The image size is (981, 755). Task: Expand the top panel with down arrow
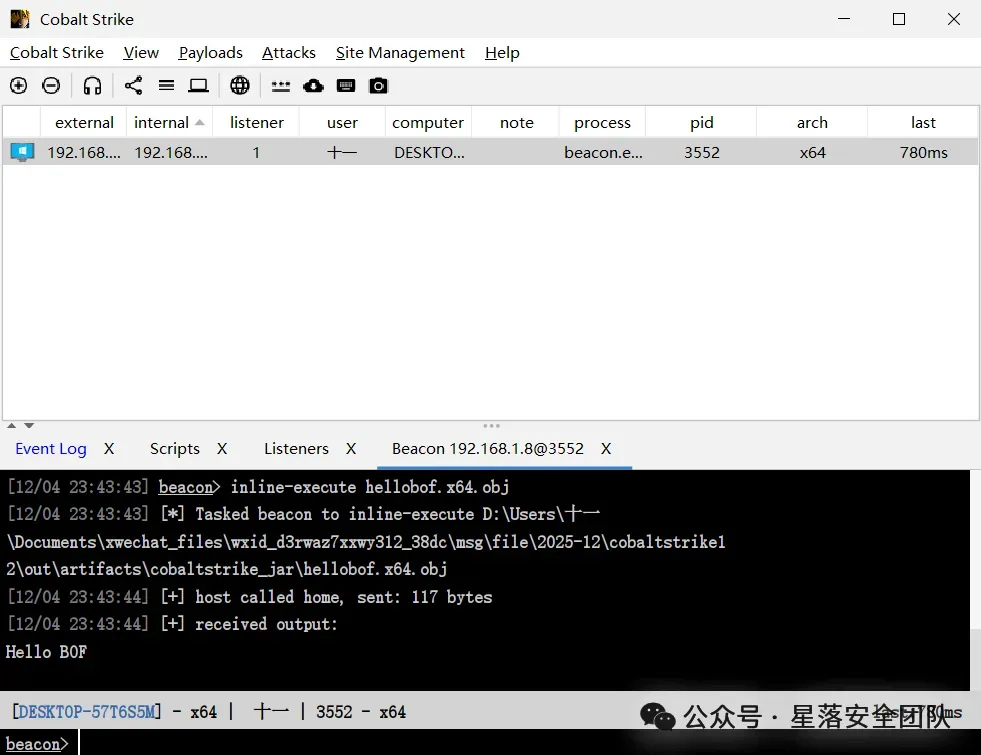point(29,425)
